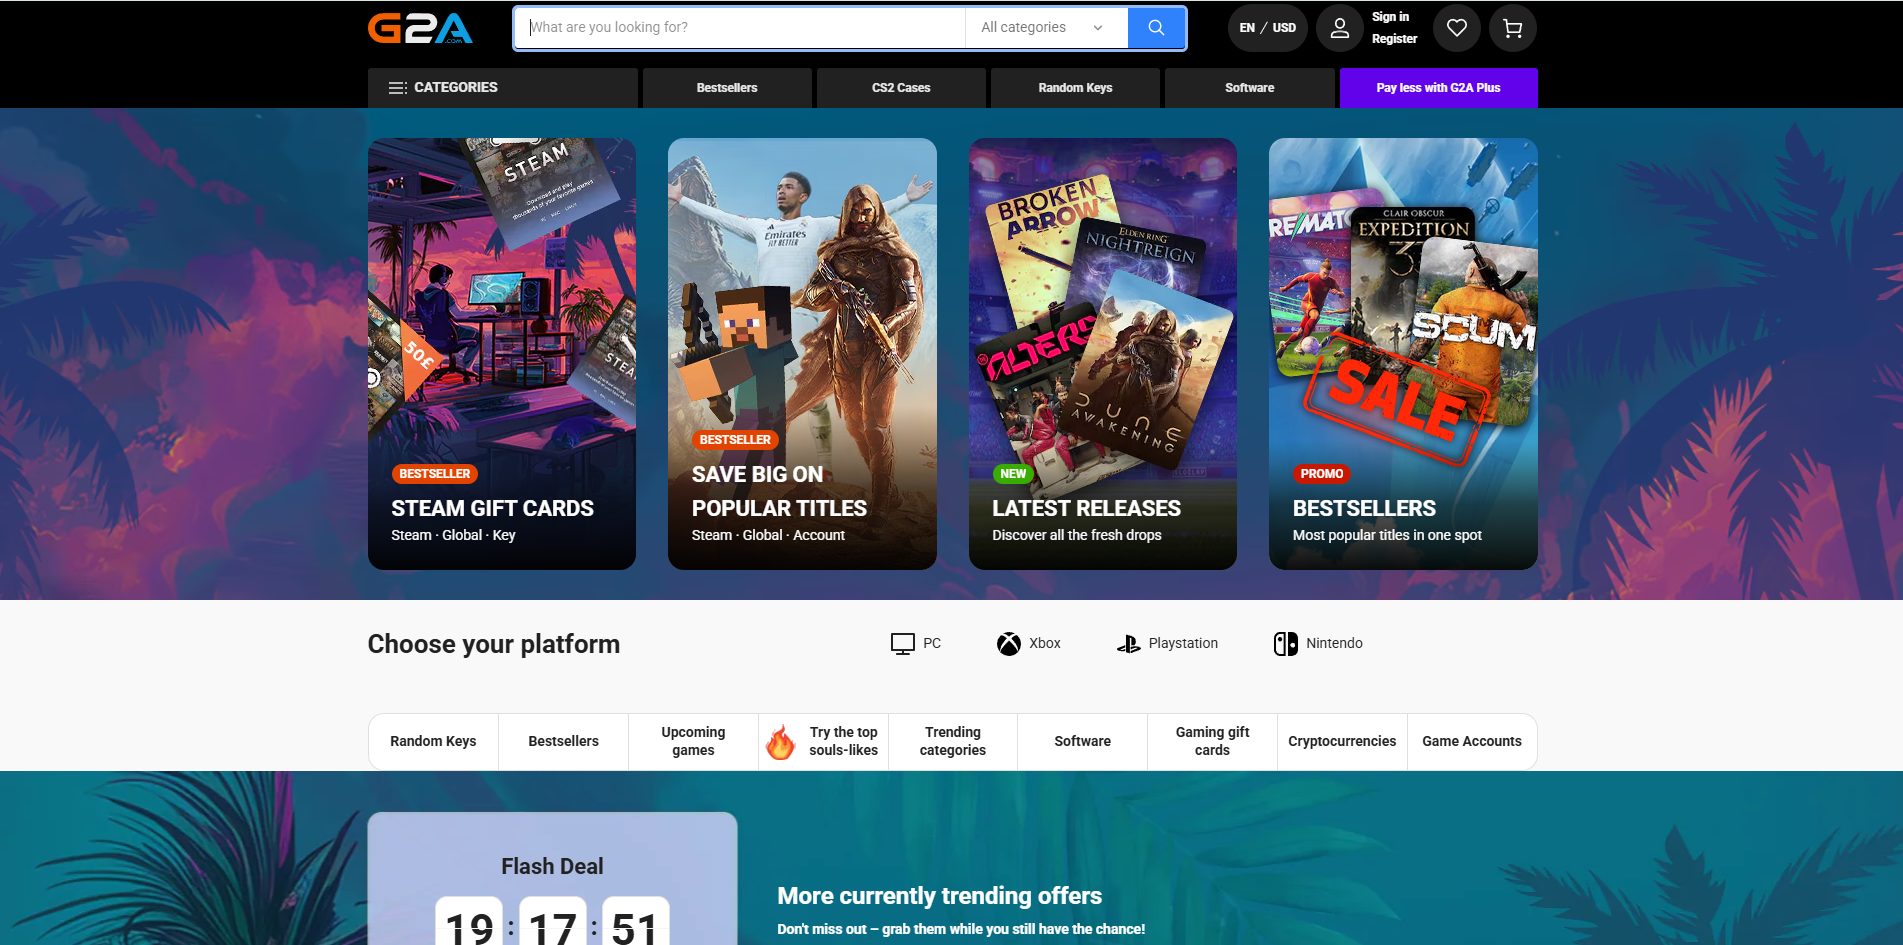Image resolution: width=1903 pixels, height=945 pixels.
Task: Open the shopping cart
Action: click(x=1512, y=28)
